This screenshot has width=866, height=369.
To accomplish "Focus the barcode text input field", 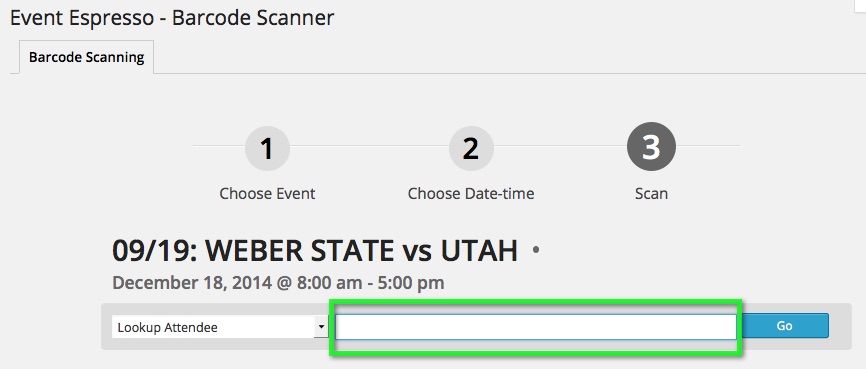I will (x=536, y=327).
